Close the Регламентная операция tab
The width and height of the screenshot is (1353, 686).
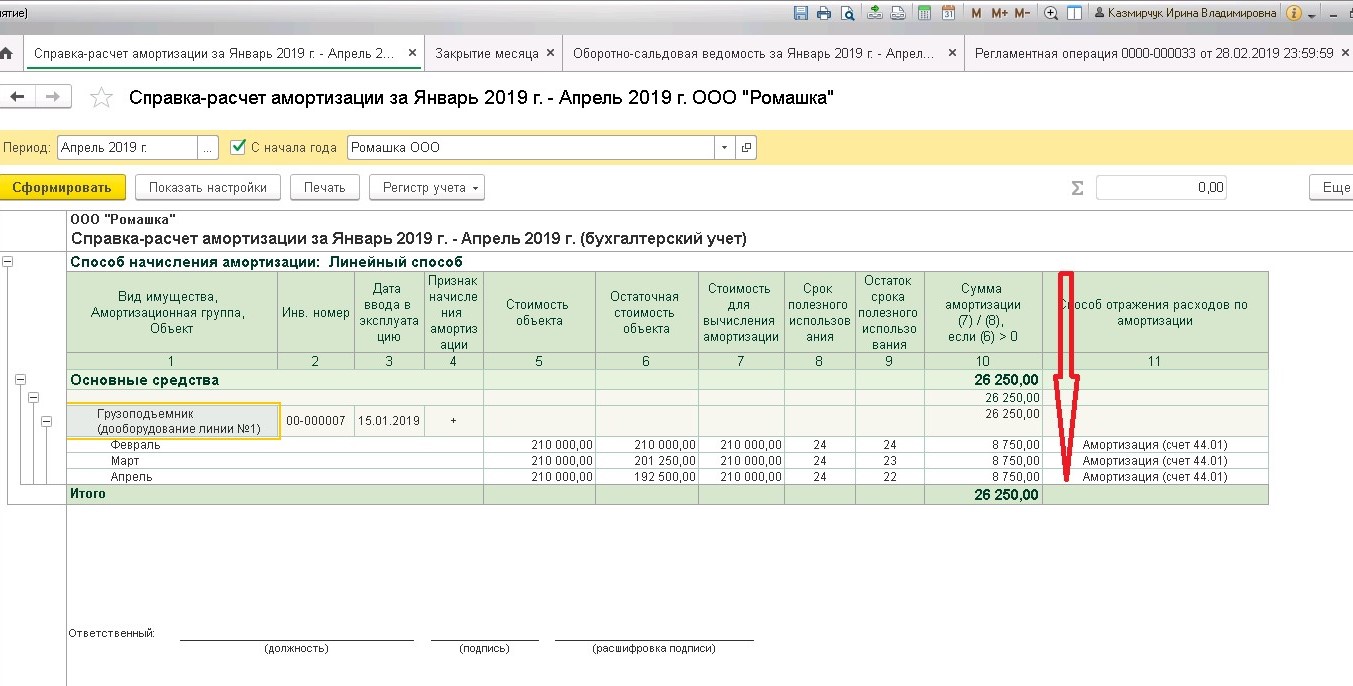tap(1345, 53)
